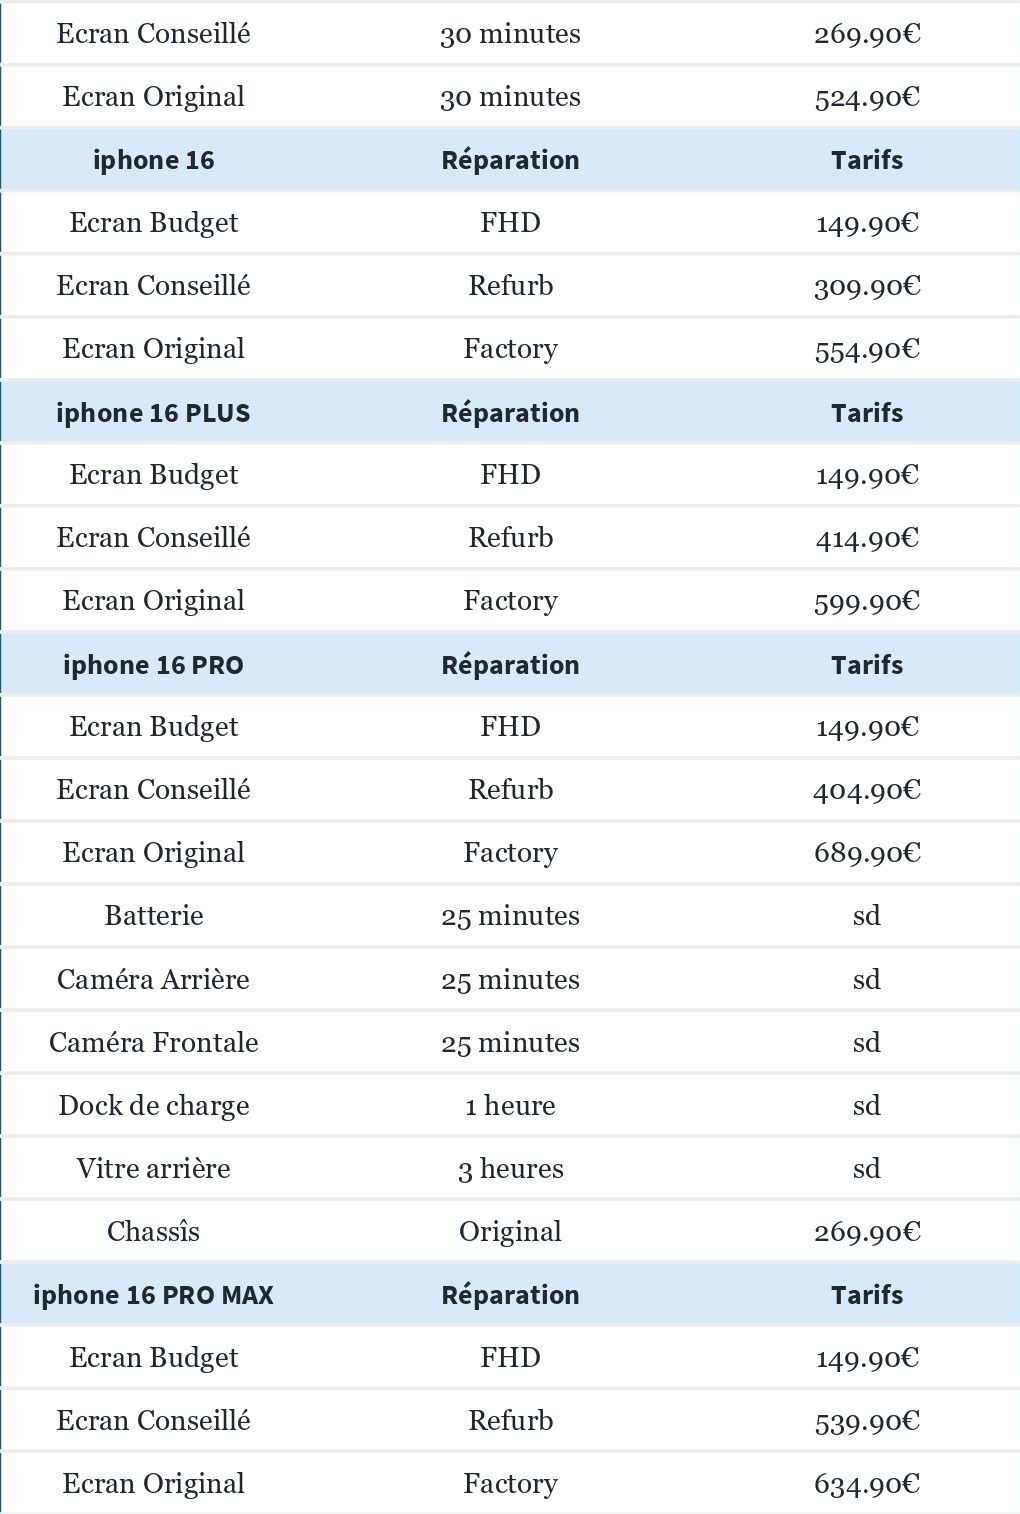
Task: Select the 3 heures repair time
Action: pos(510,1168)
